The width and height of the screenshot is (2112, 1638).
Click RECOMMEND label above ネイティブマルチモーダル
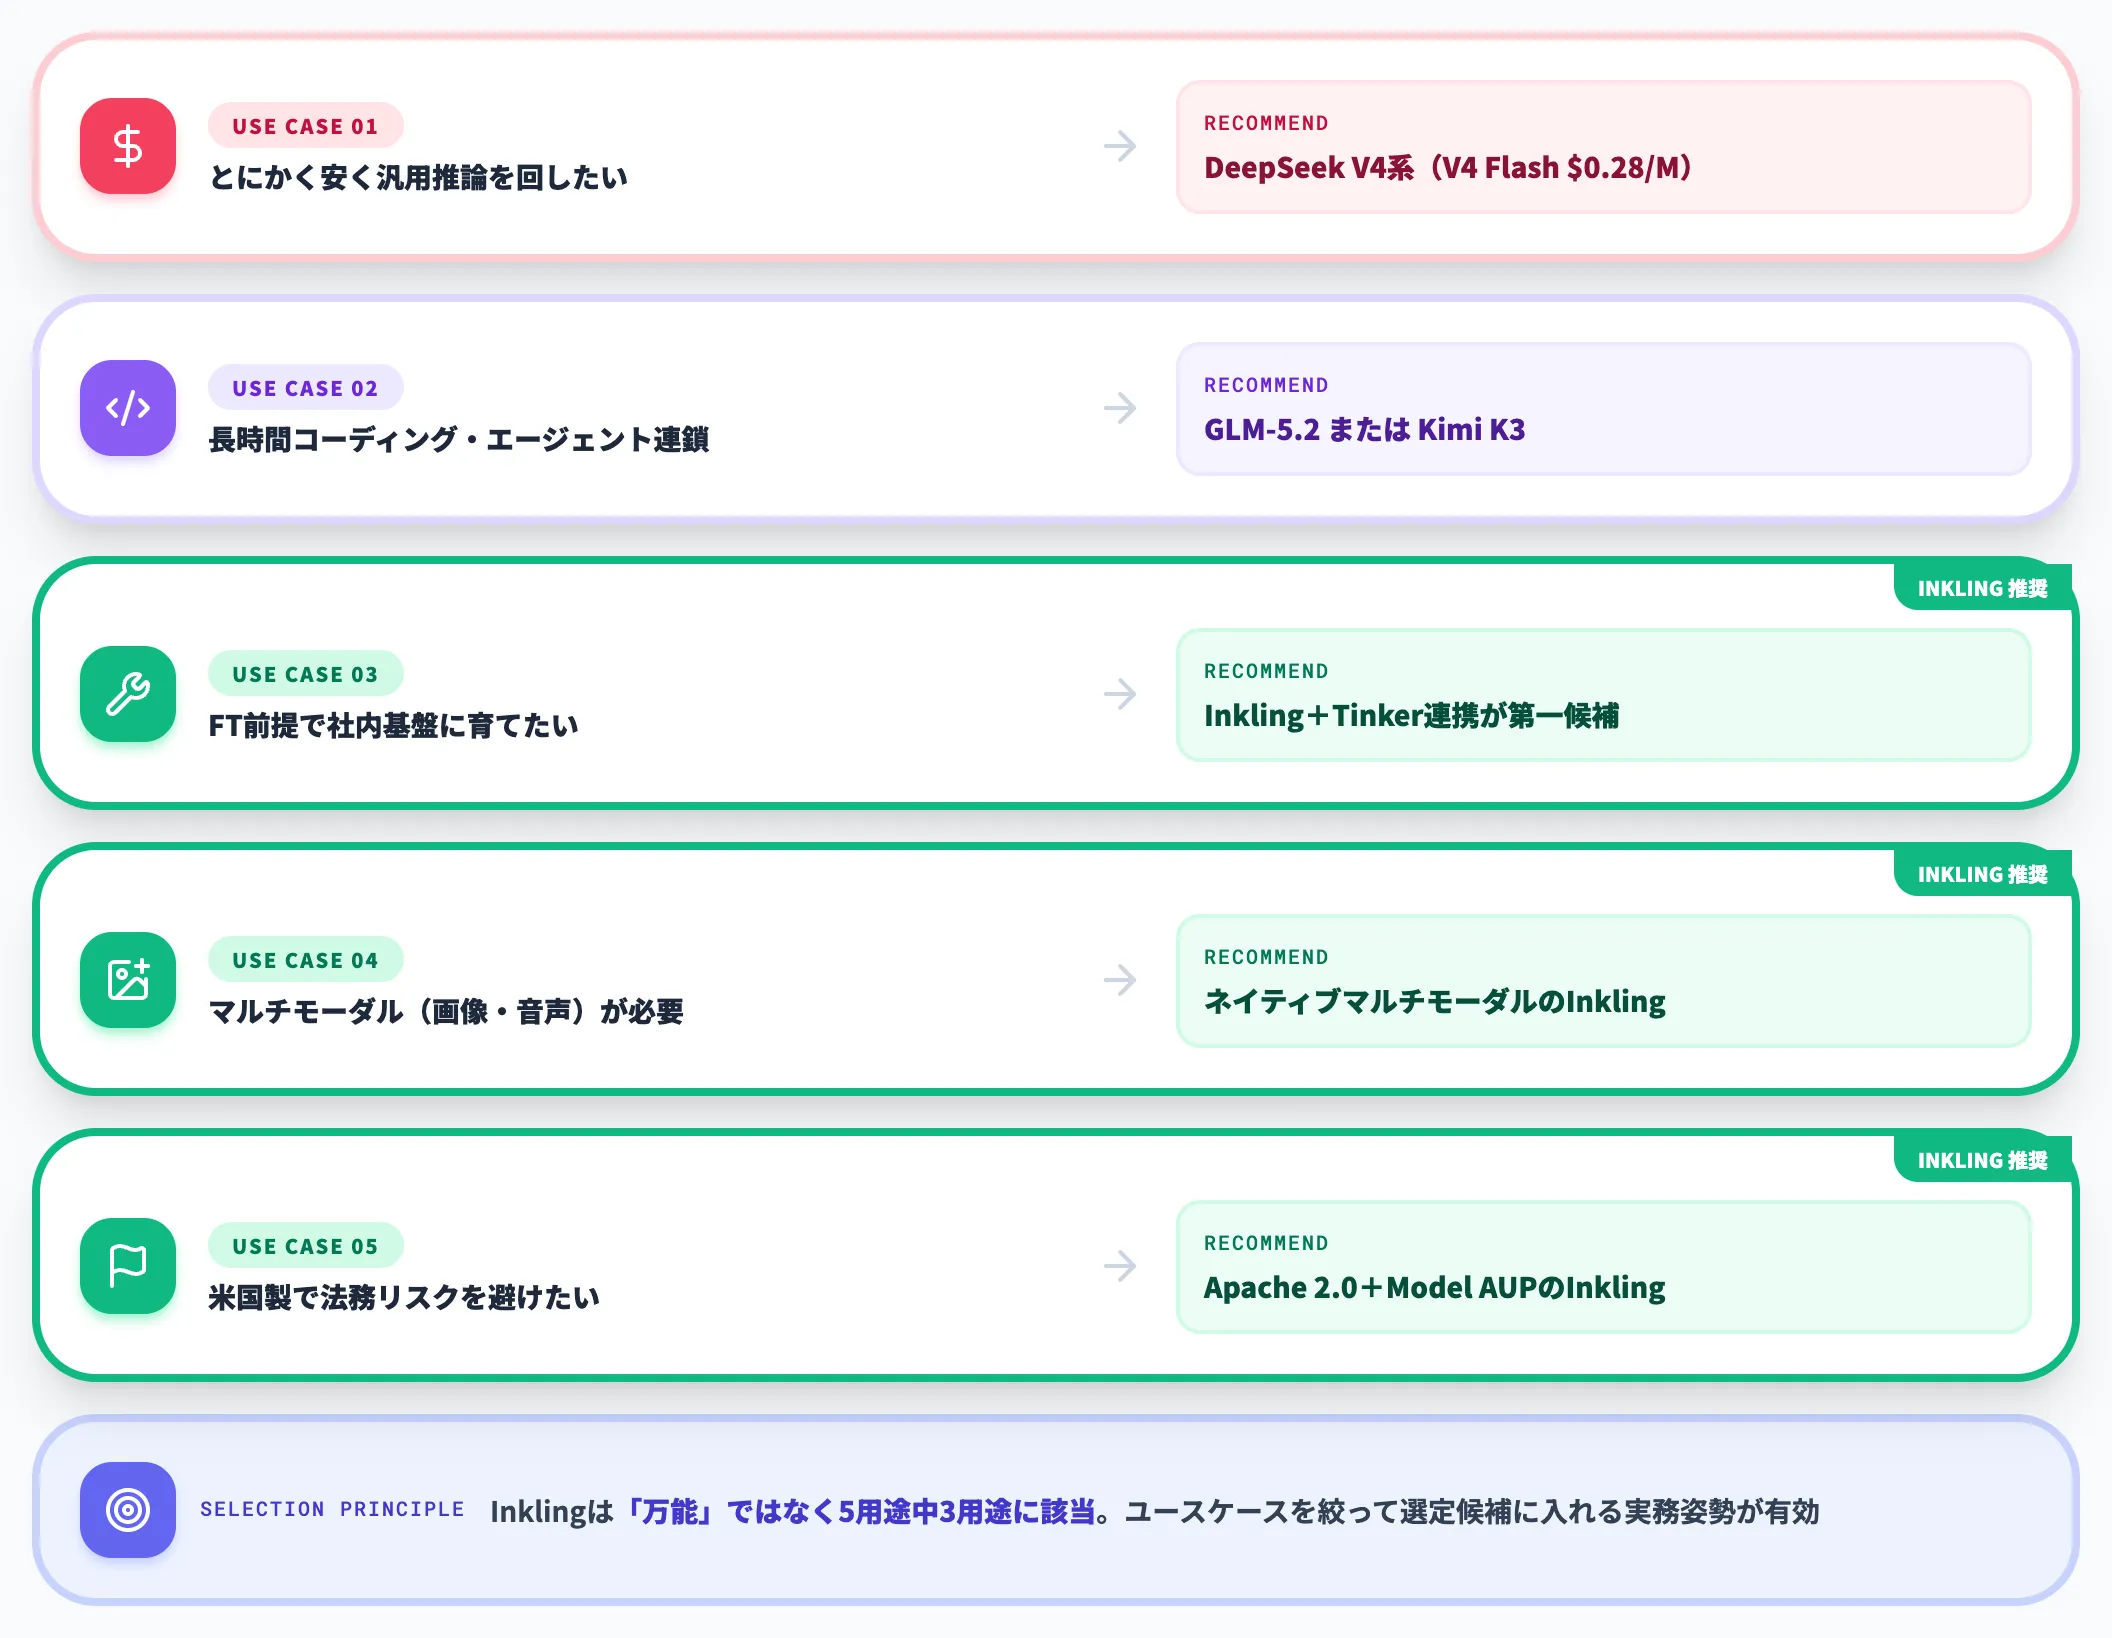tap(1266, 957)
